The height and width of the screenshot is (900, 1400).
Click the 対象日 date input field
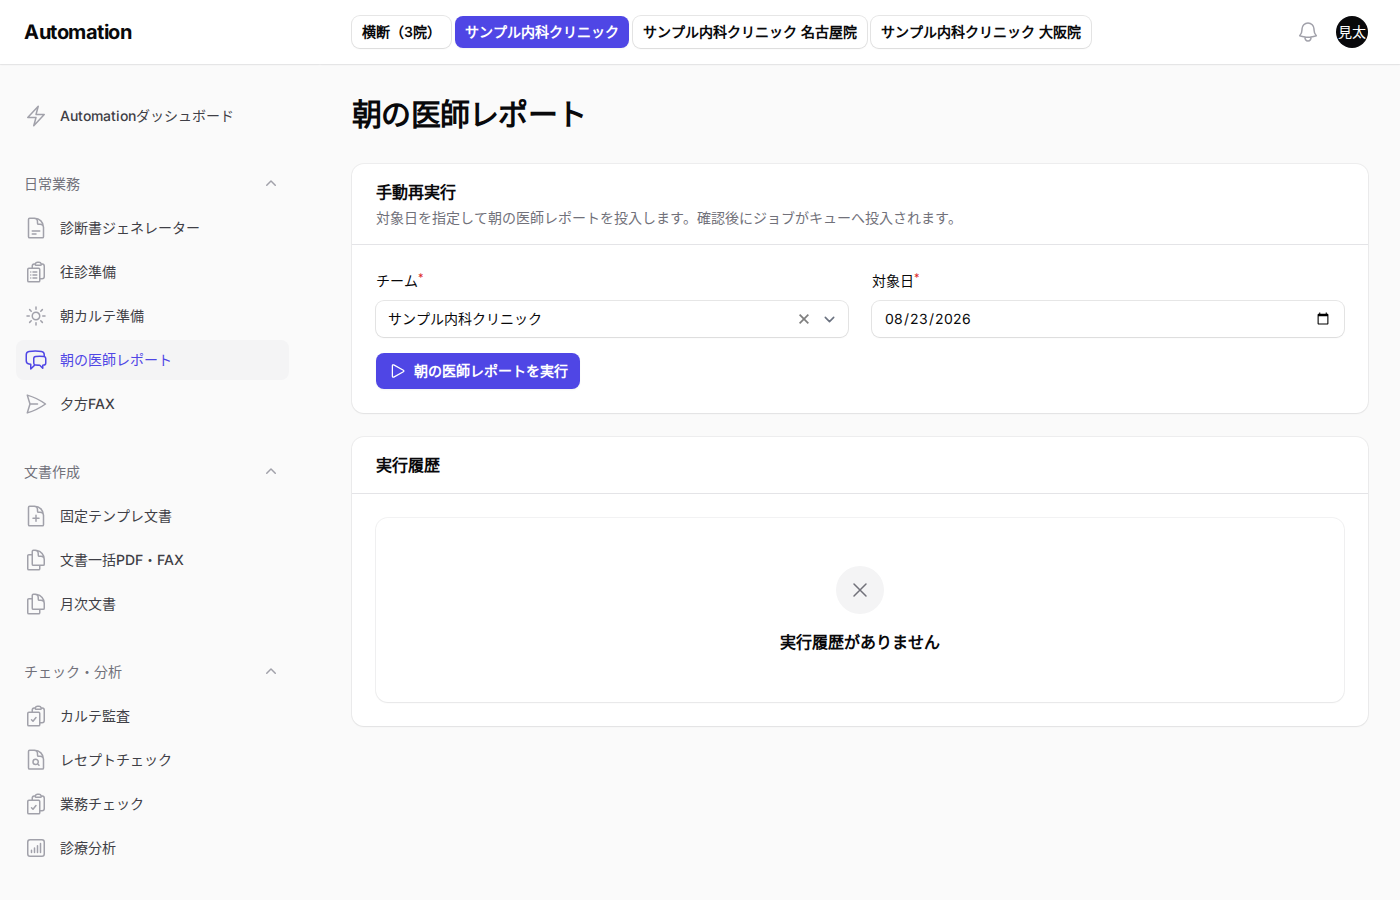(x=1108, y=319)
